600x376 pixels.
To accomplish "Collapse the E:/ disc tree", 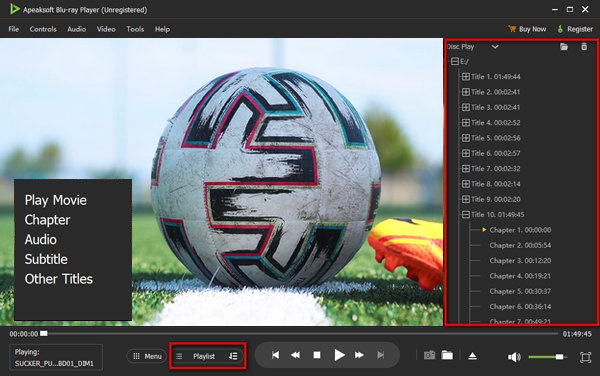I will (455, 61).
